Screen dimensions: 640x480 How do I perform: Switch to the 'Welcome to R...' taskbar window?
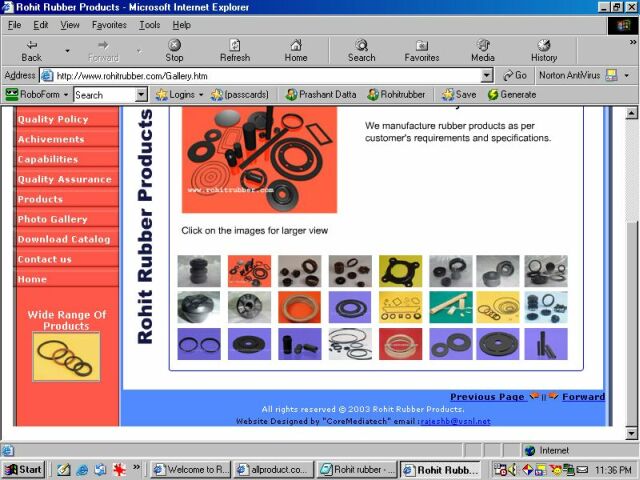tap(191, 470)
